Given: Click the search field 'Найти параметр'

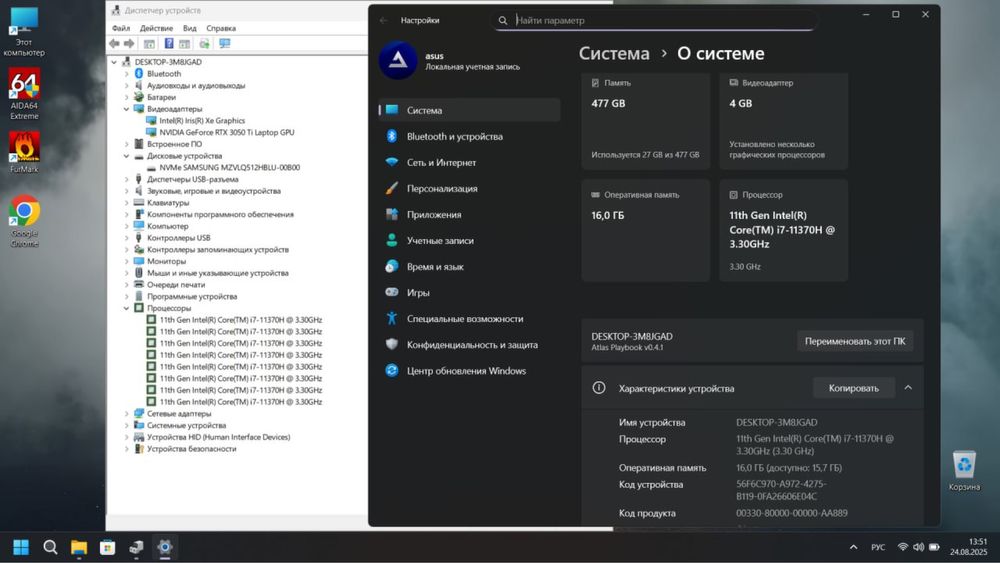Looking at the screenshot, I should click(654, 20).
